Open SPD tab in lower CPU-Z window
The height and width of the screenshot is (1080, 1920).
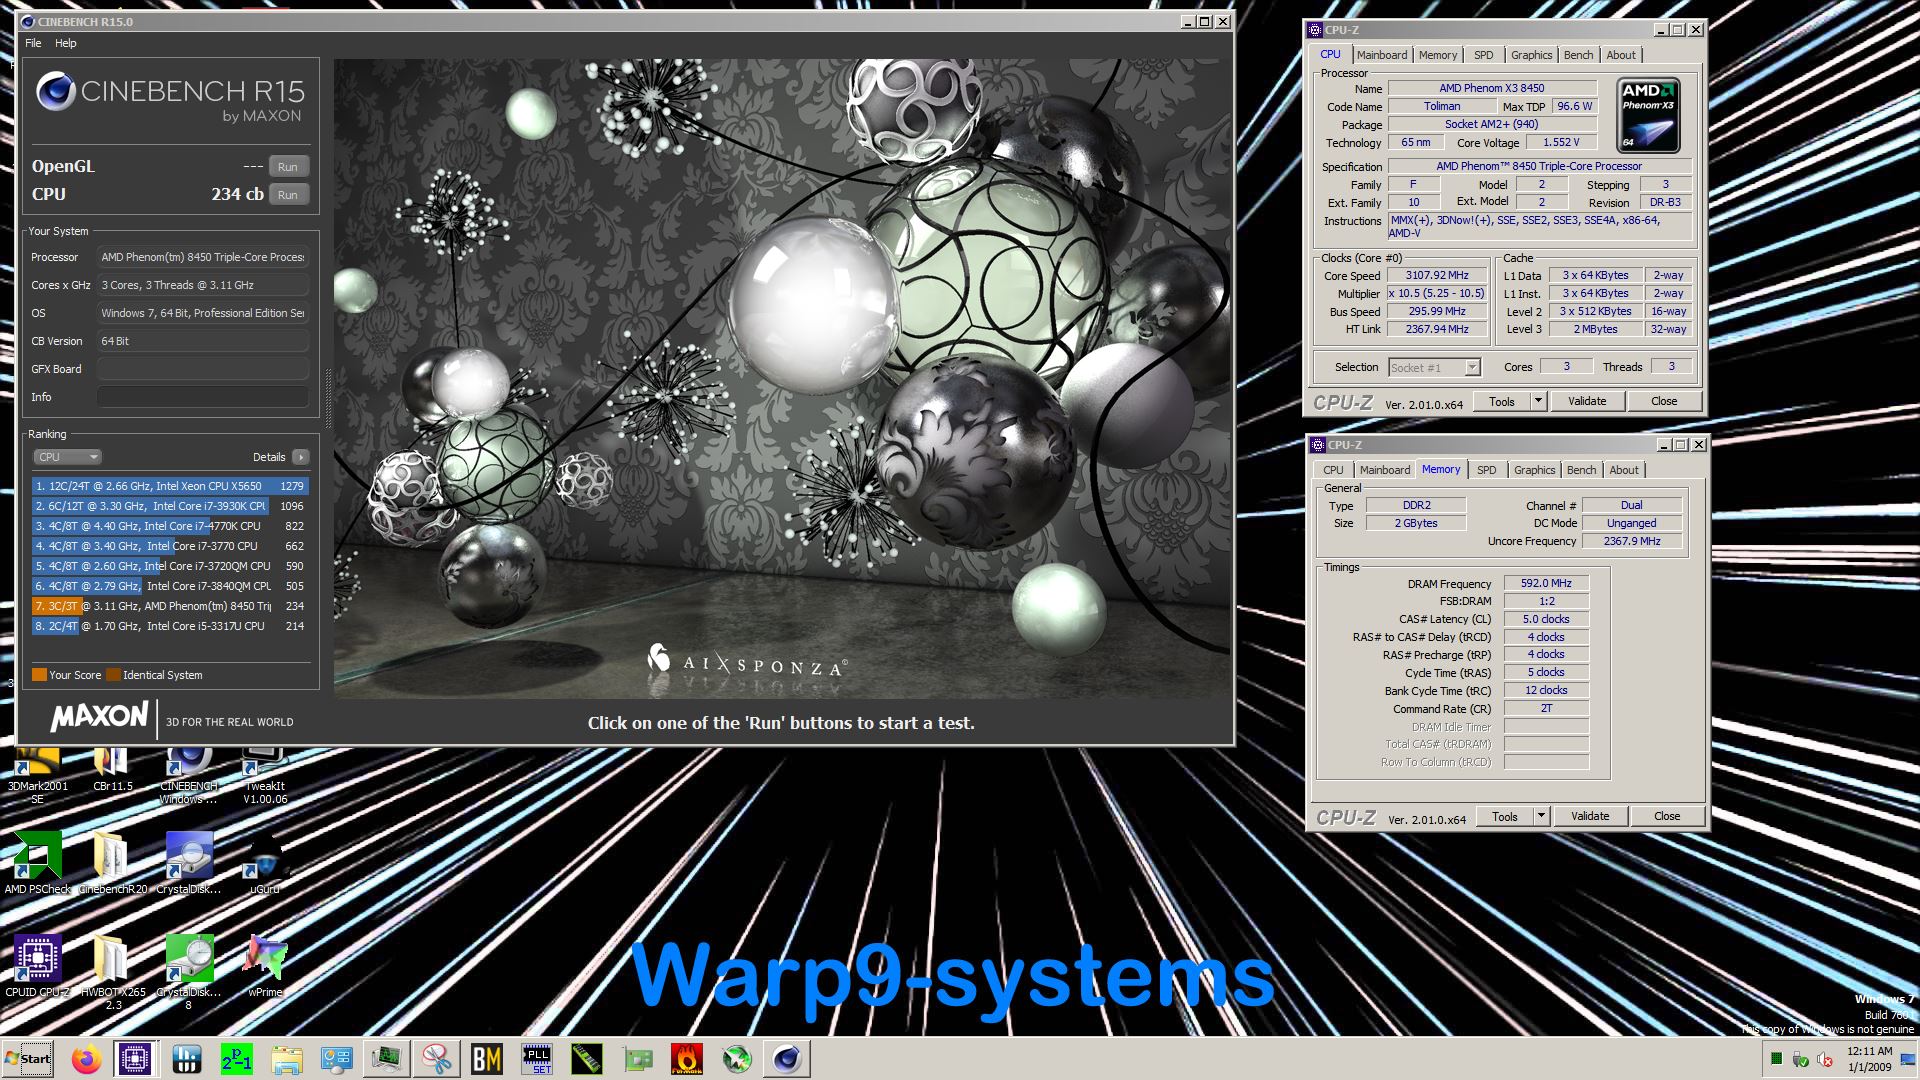click(x=1487, y=470)
